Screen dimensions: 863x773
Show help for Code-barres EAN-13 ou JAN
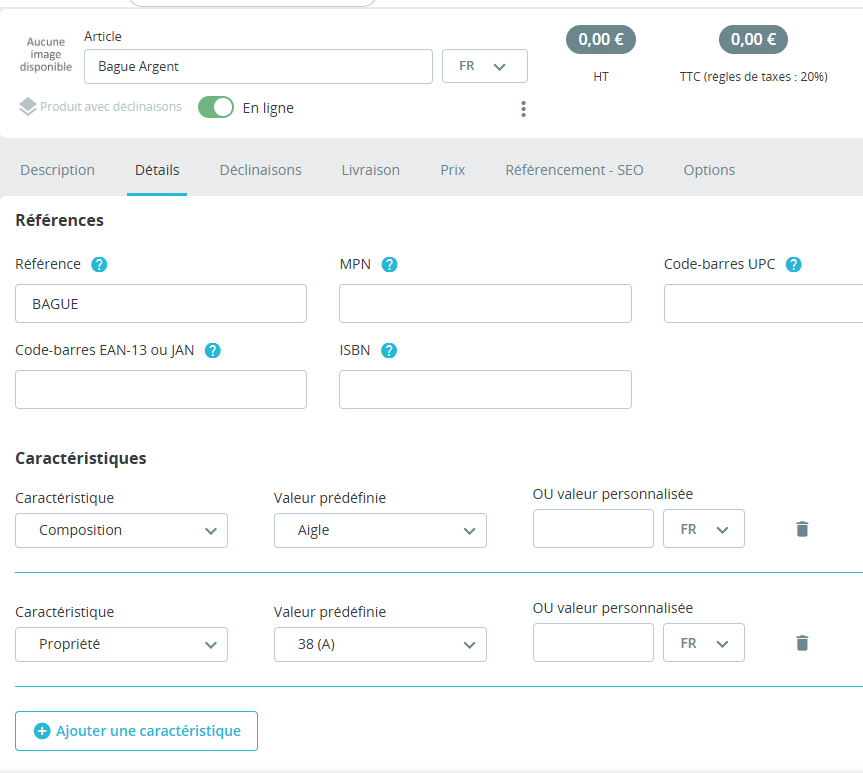pos(212,351)
